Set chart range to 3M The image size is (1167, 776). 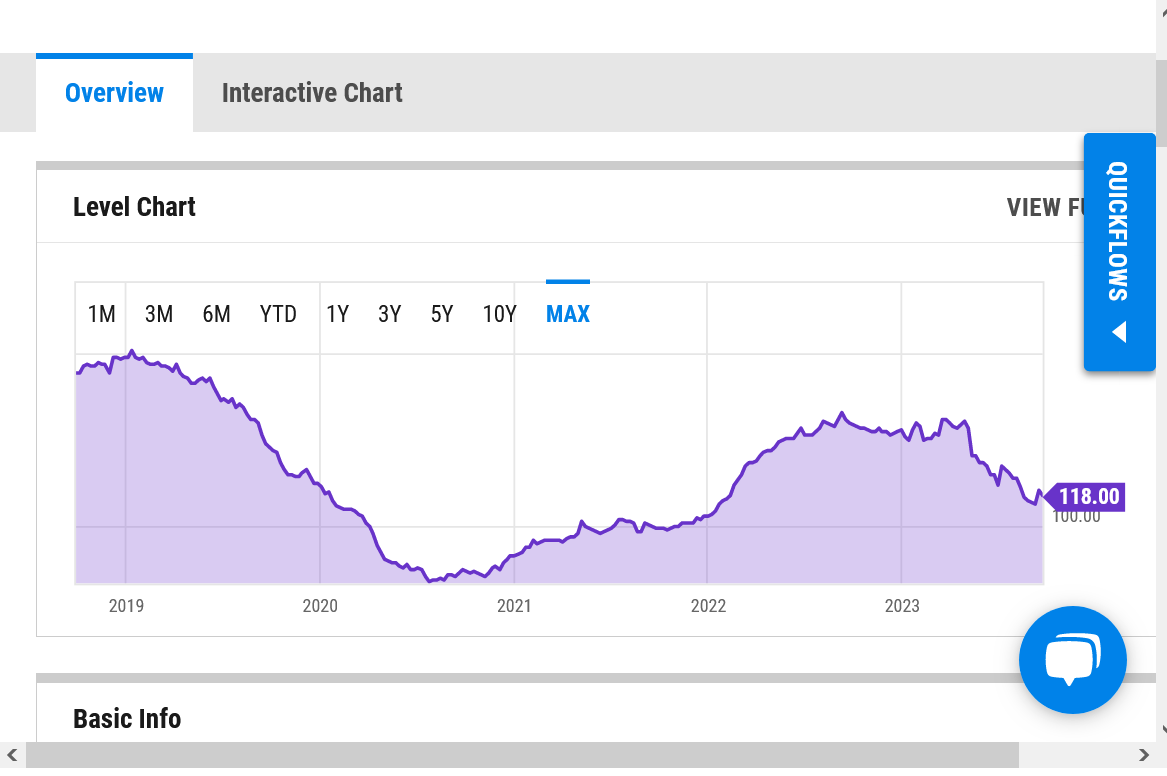[159, 314]
